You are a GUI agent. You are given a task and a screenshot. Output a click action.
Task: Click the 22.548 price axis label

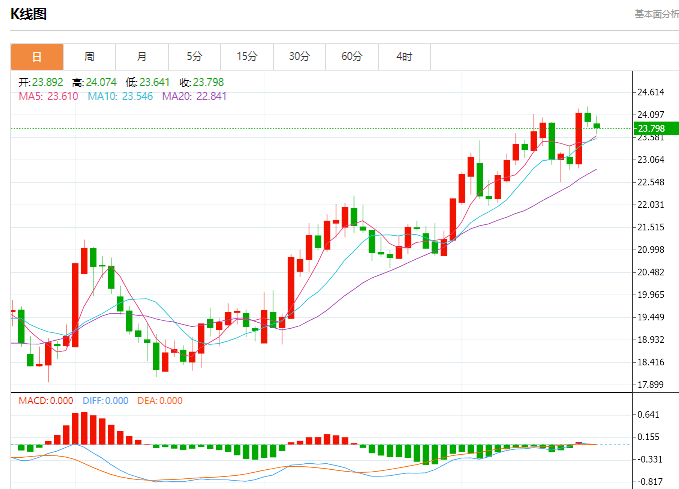point(650,182)
